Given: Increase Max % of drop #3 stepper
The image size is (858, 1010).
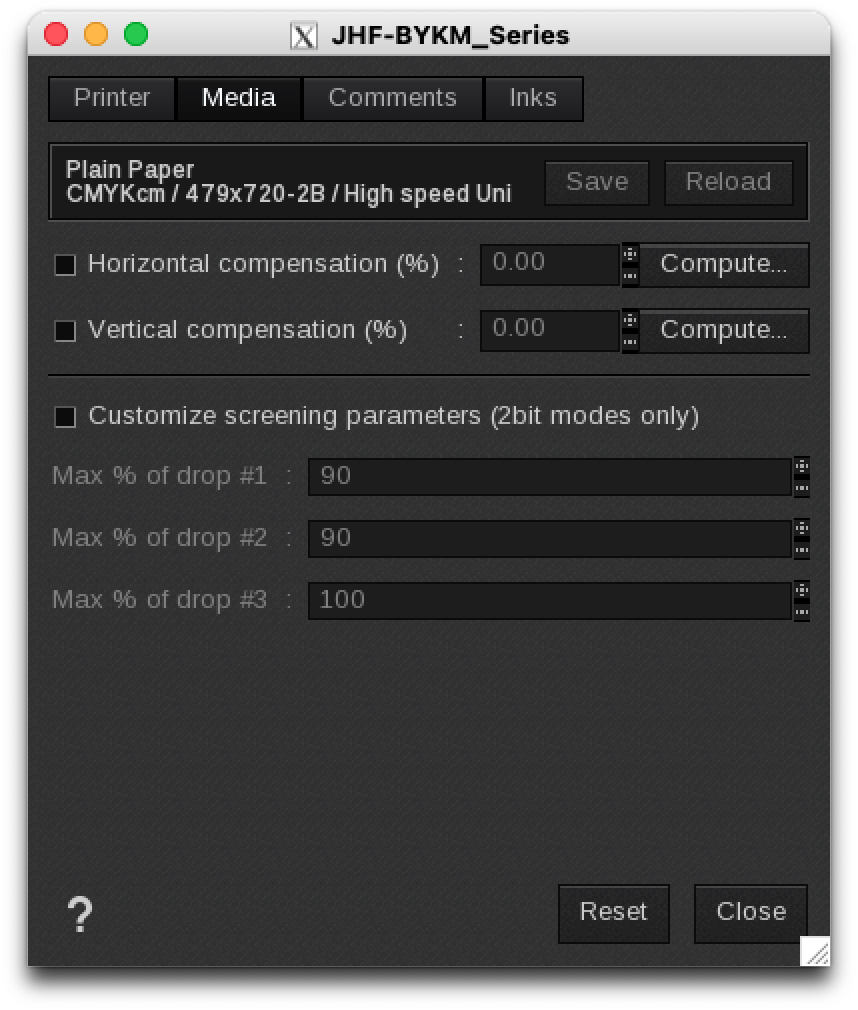Looking at the screenshot, I should [x=801, y=590].
